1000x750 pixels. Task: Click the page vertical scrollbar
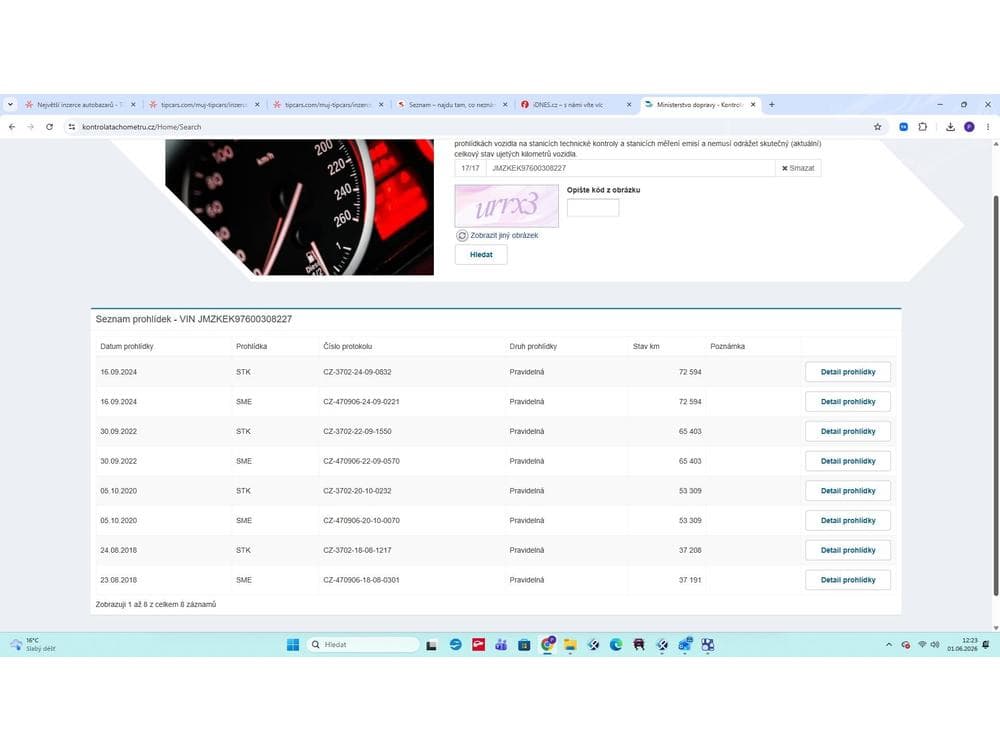(996, 395)
